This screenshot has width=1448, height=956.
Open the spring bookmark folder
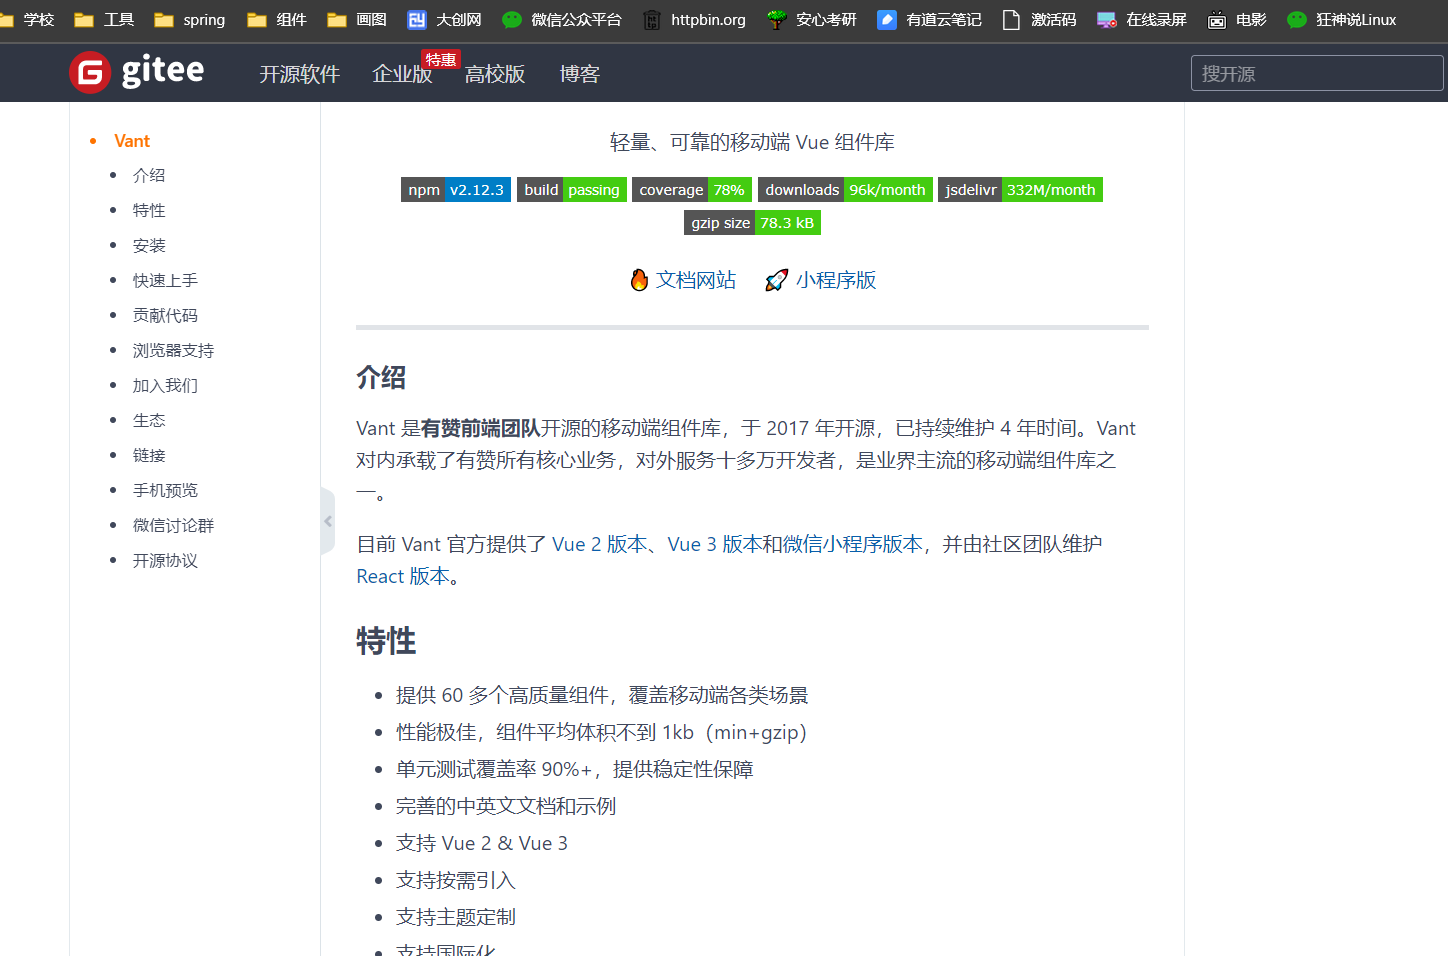click(190, 20)
